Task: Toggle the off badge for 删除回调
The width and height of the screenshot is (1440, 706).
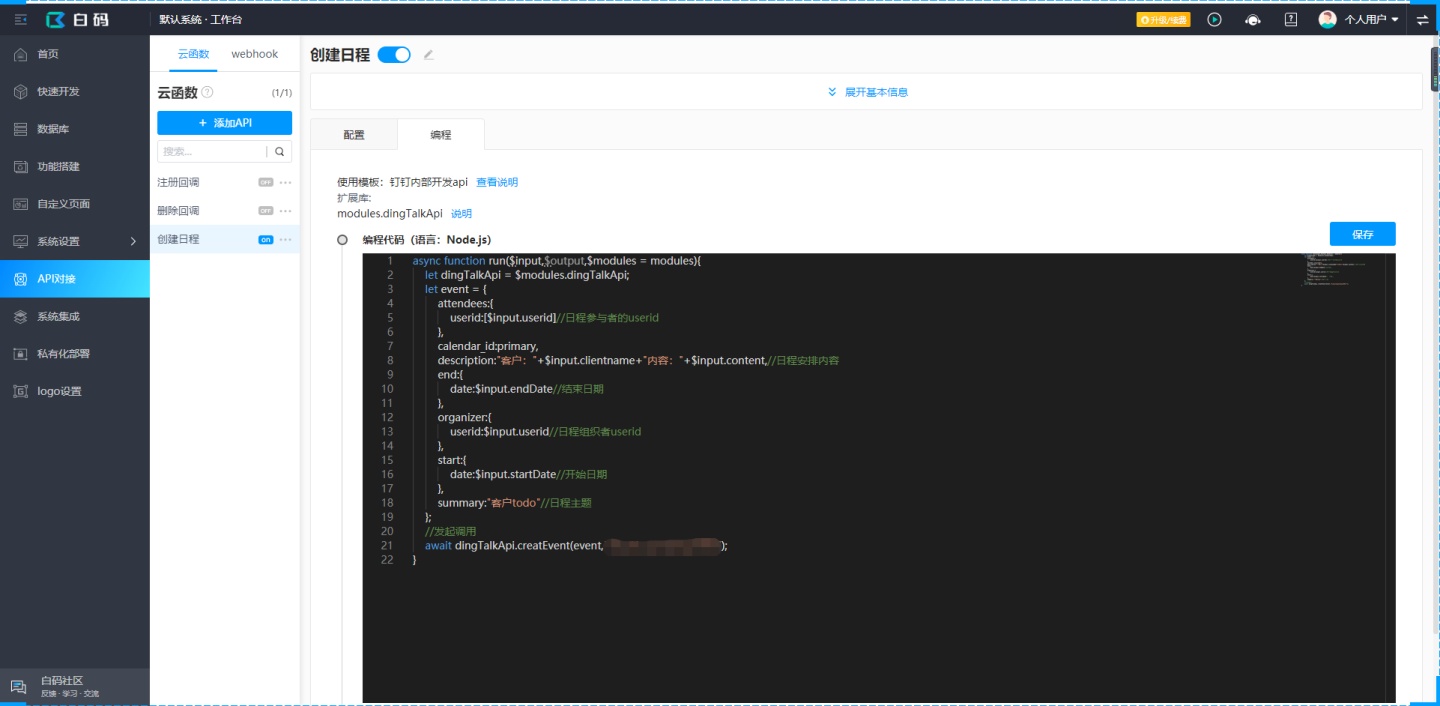Action: (265, 211)
